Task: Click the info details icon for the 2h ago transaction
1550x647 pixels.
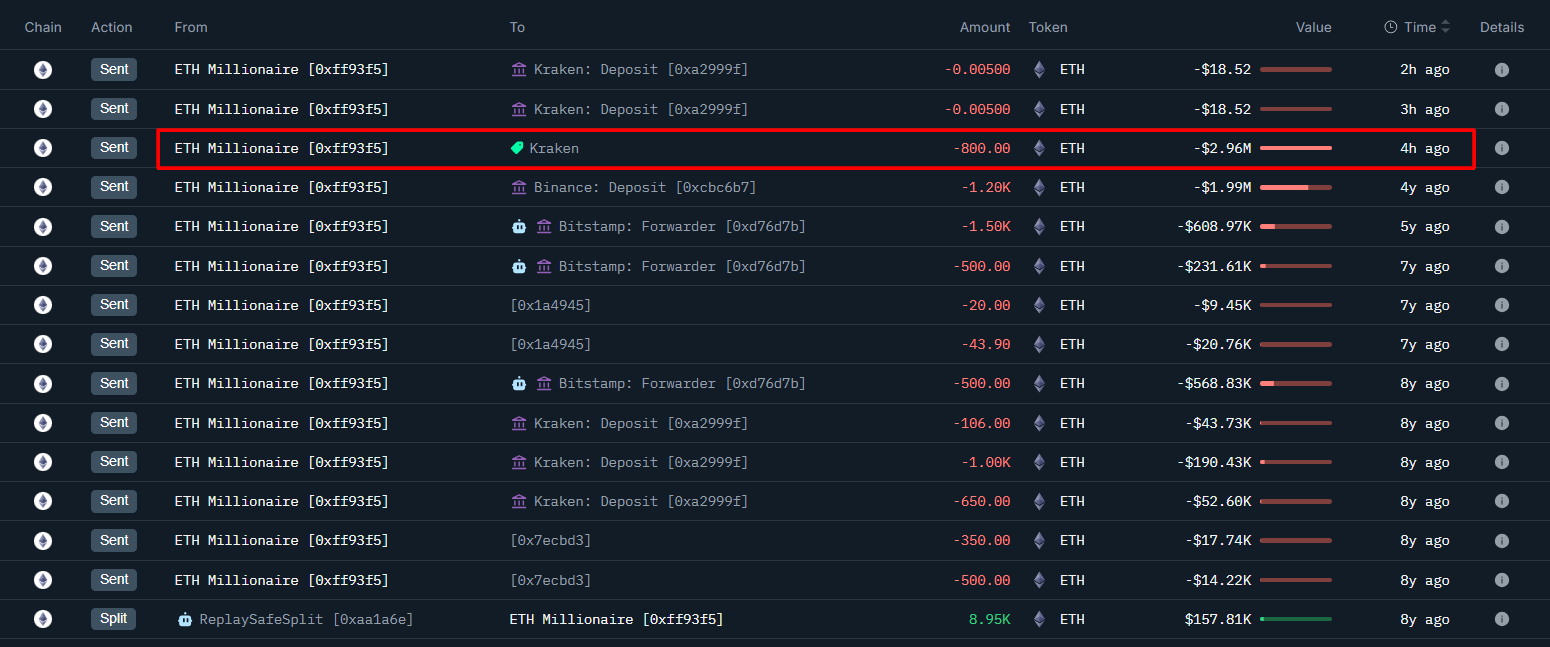Action: [1501, 70]
